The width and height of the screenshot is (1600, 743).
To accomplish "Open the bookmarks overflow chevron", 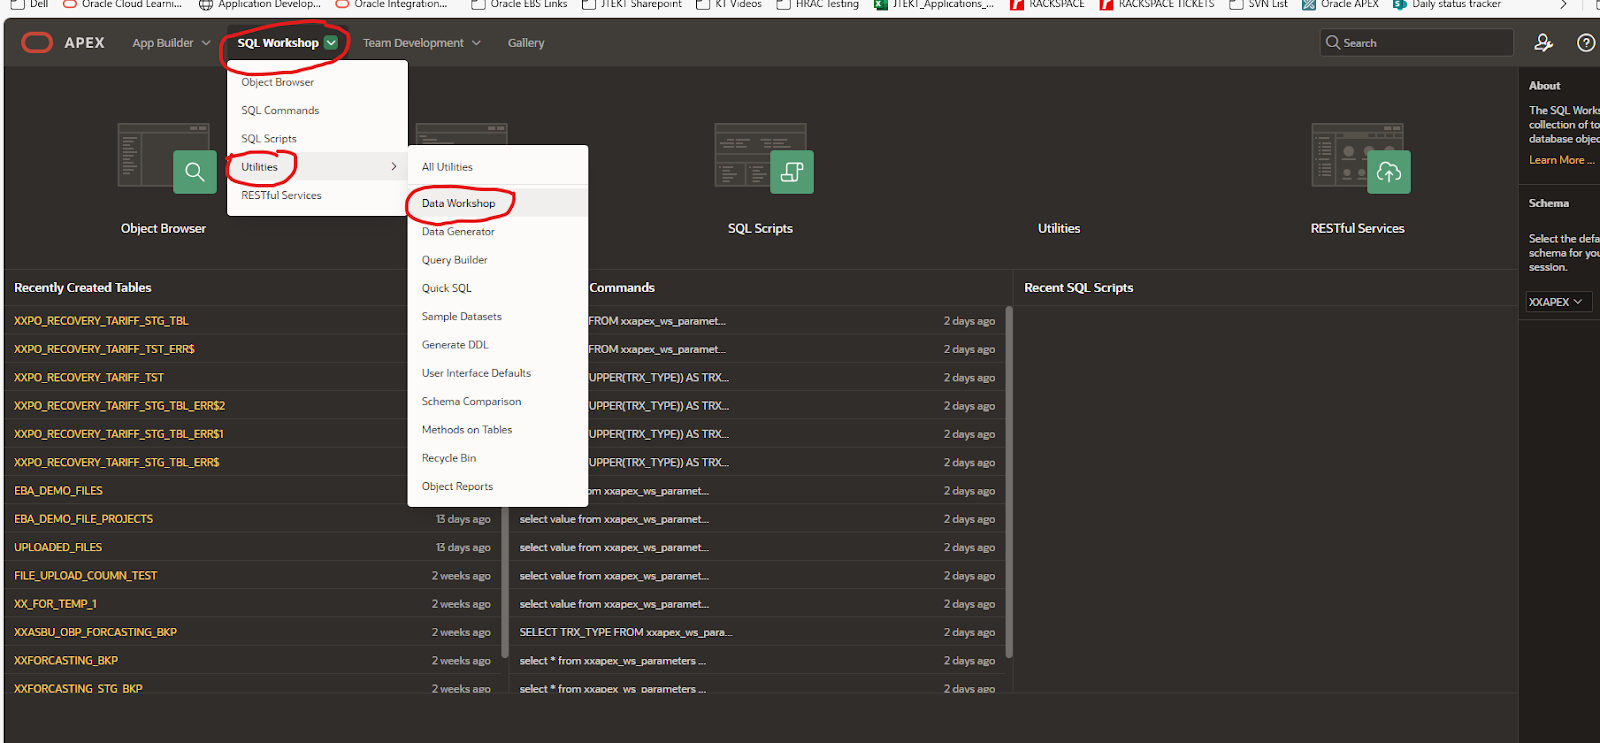I will (1563, 5).
